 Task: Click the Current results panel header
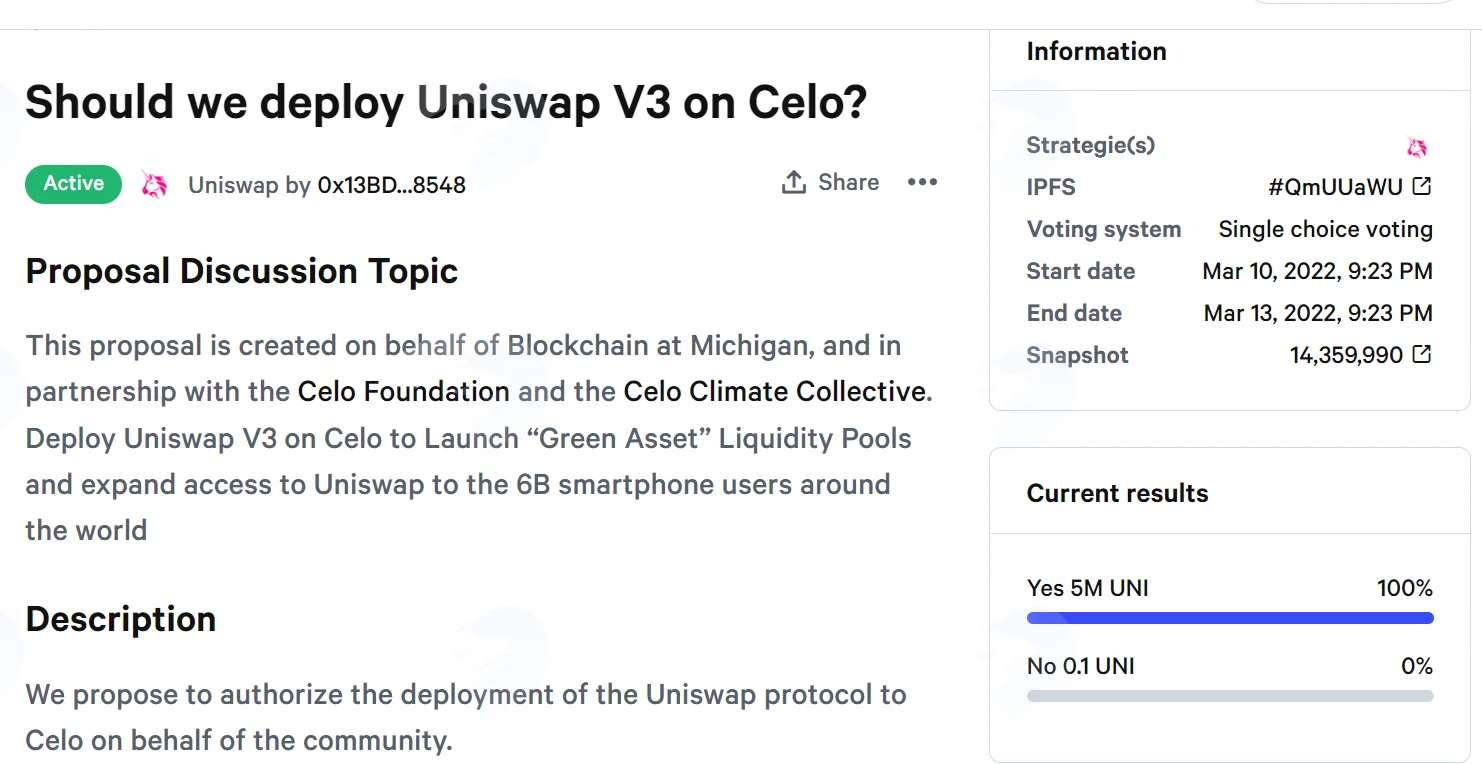[1229, 493]
